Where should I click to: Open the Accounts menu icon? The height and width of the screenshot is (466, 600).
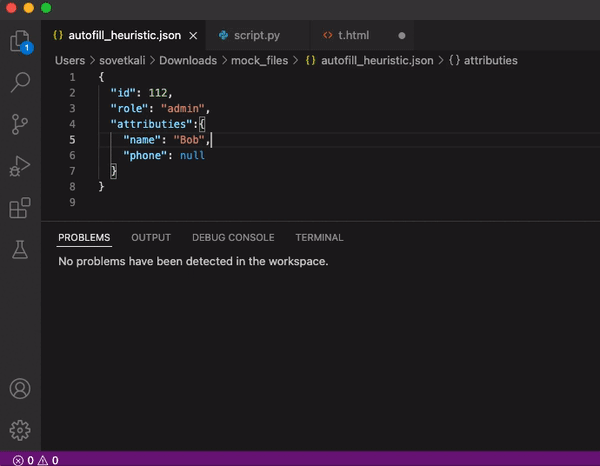(20, 389)
